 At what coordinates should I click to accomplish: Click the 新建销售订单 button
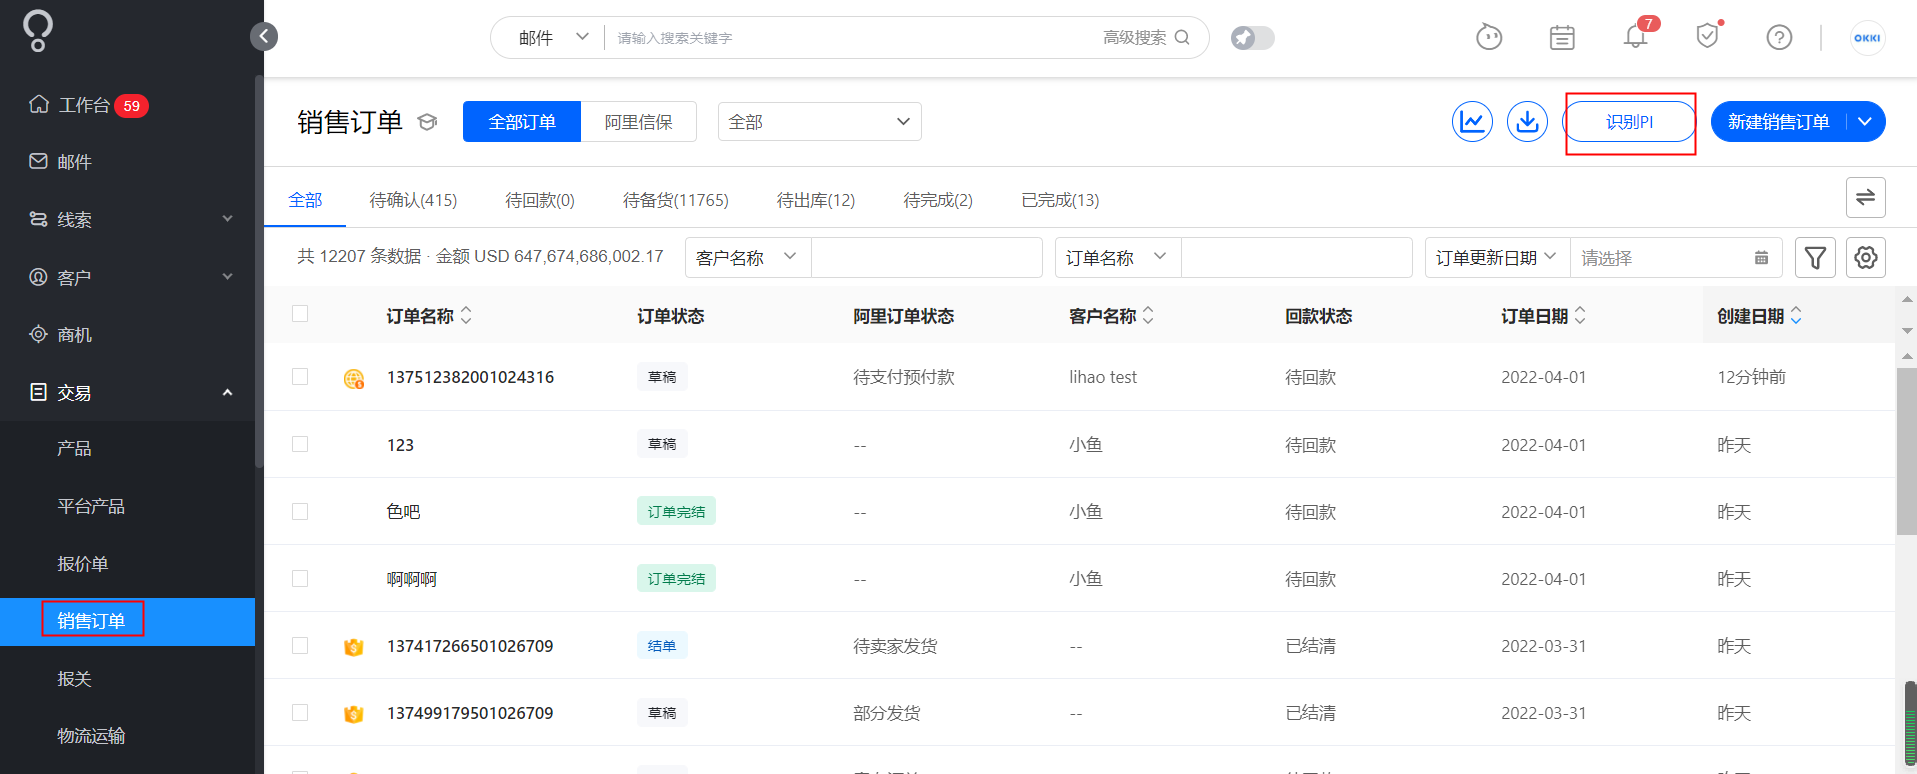click(1778, 122)
